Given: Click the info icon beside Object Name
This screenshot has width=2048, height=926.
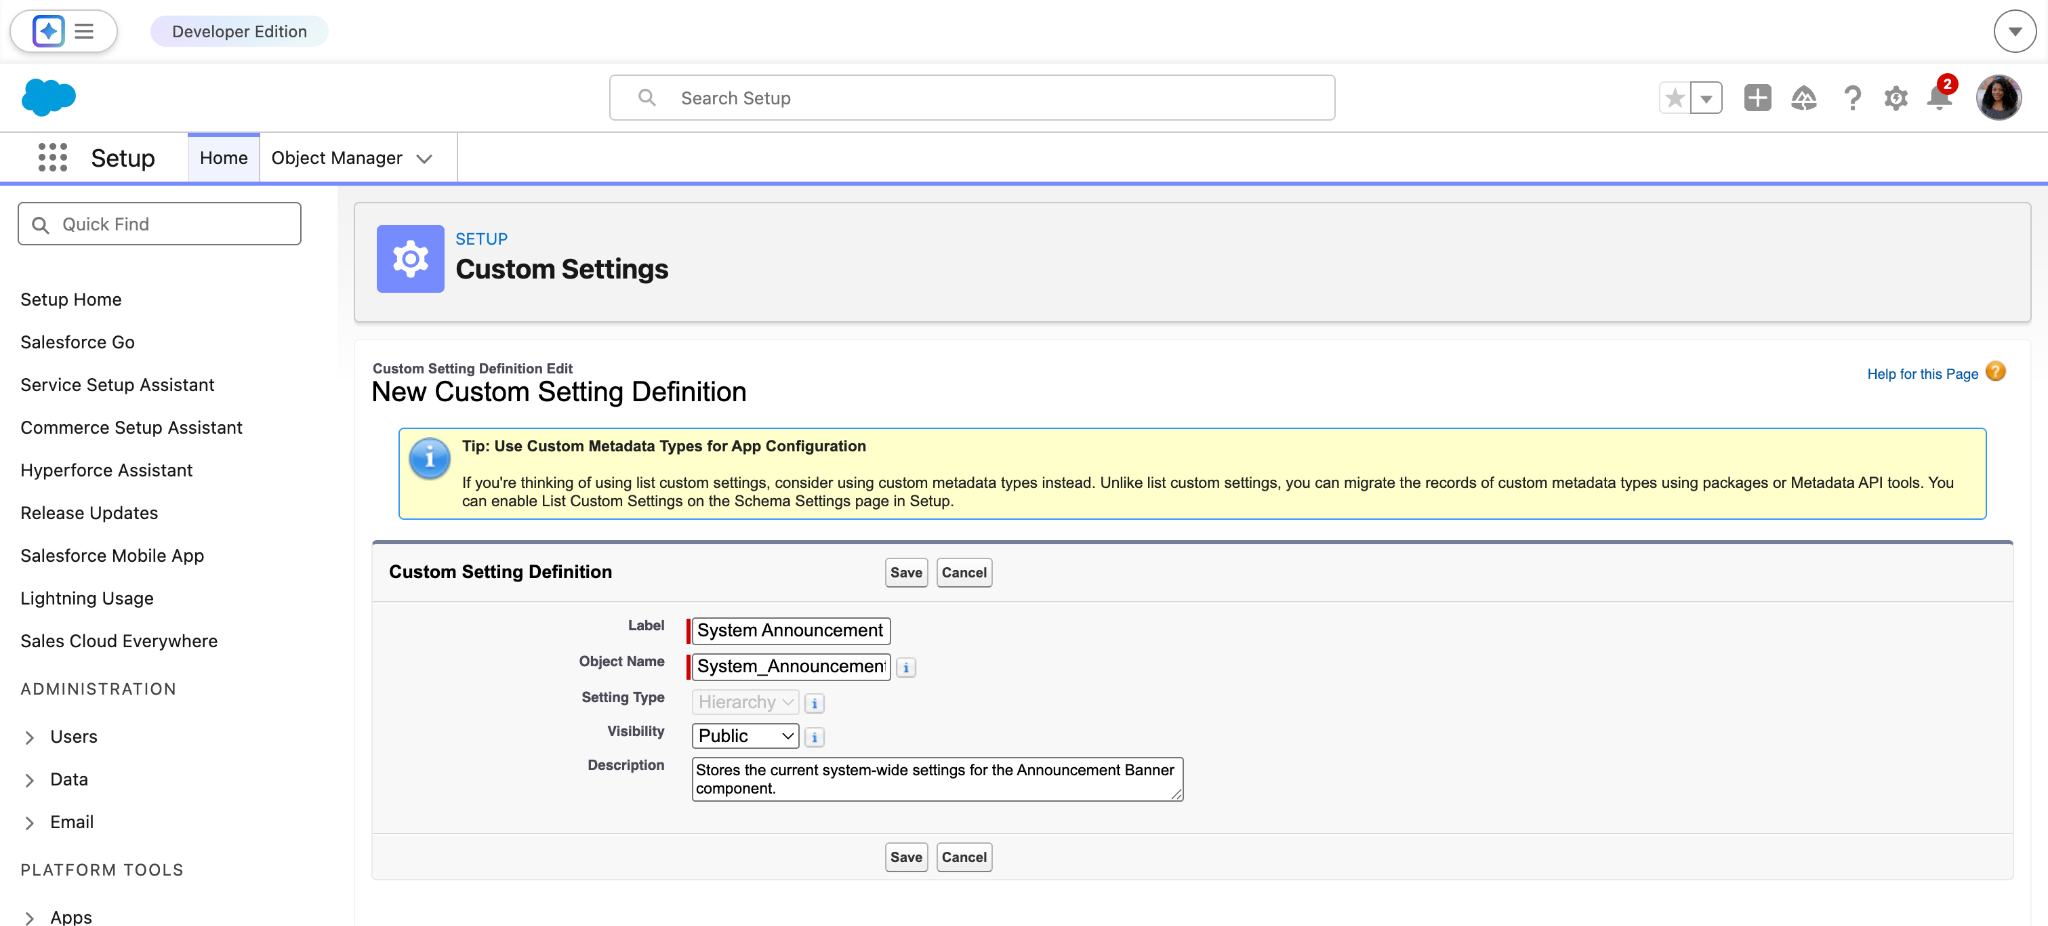Looking at the screenshot, I should click(x=905, y=667).
